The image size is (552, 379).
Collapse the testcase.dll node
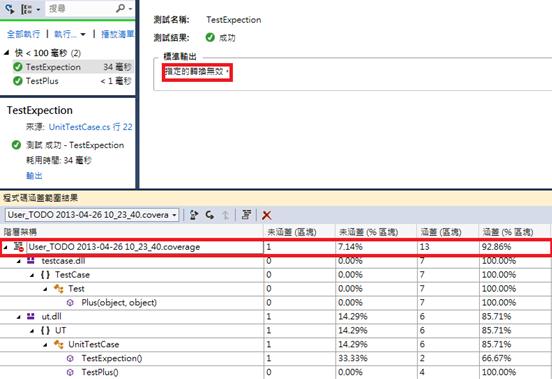click(19, 261)
